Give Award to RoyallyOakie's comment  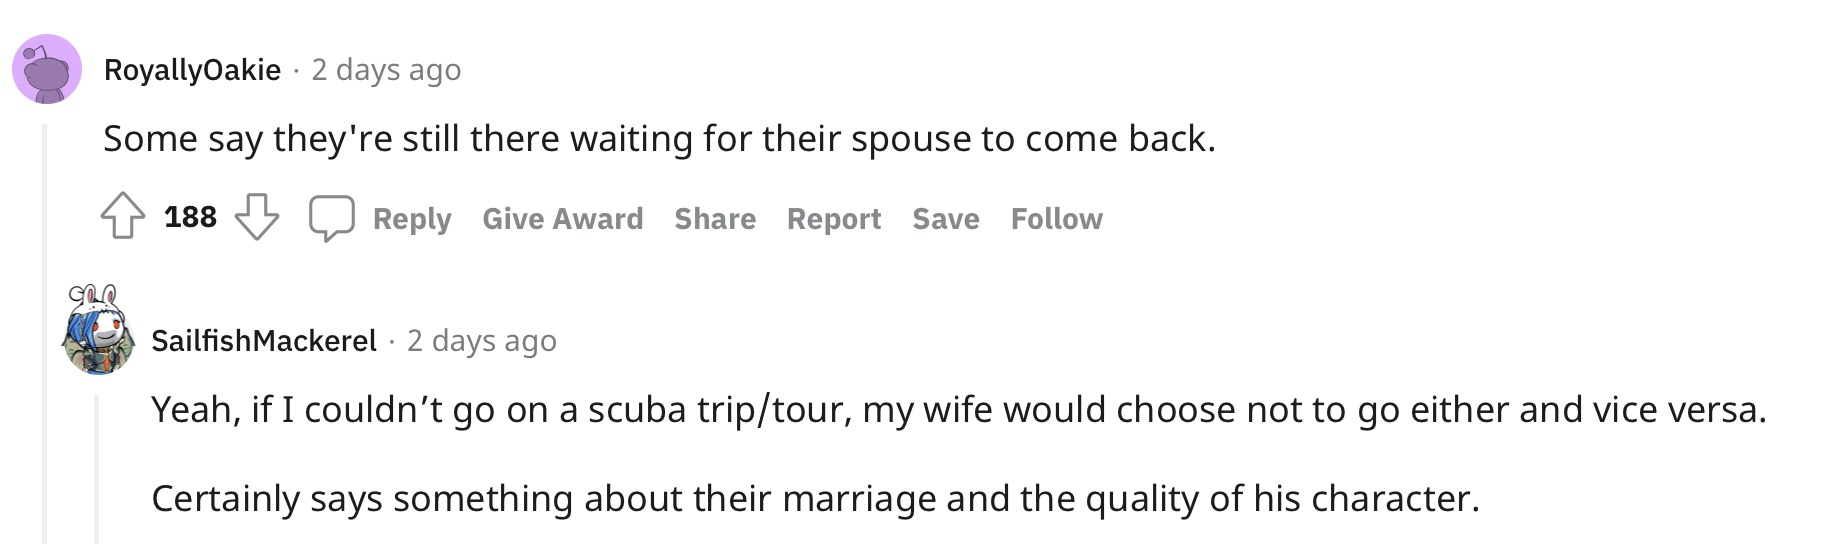click(x=563, y=219)
